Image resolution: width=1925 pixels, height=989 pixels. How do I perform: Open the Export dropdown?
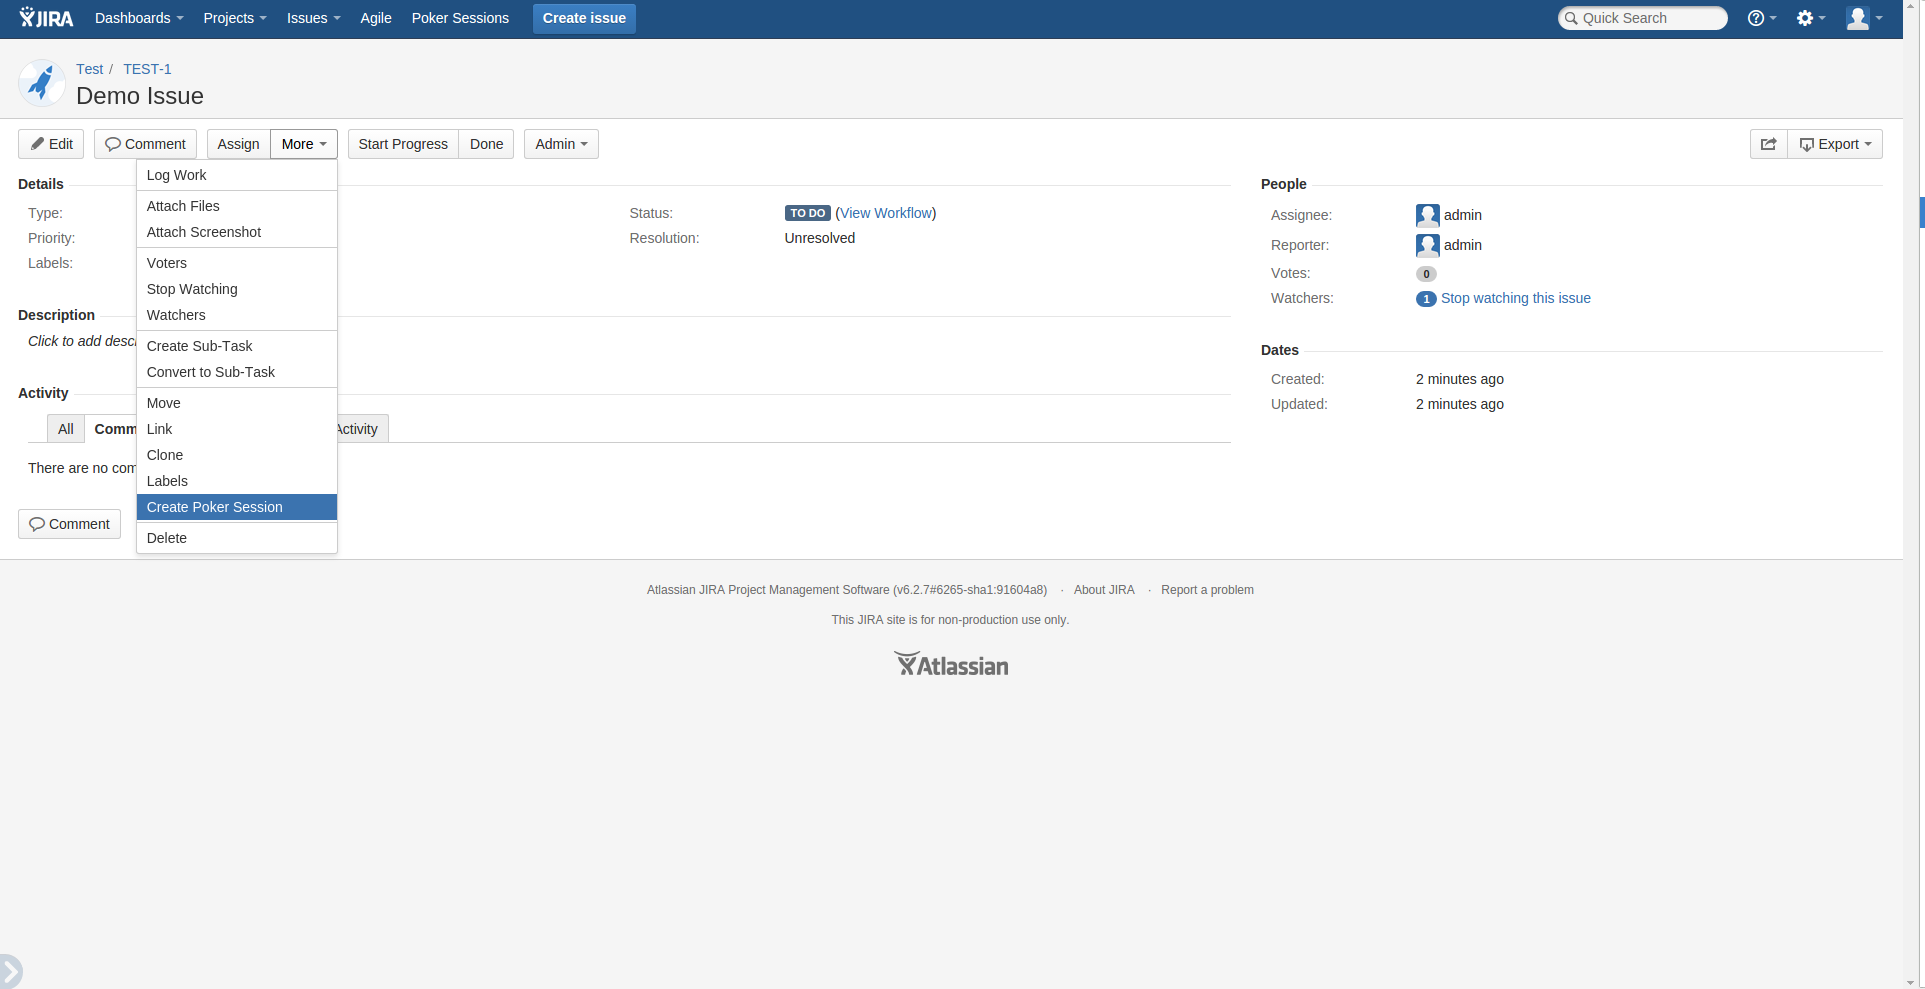tap(1835, 144)
